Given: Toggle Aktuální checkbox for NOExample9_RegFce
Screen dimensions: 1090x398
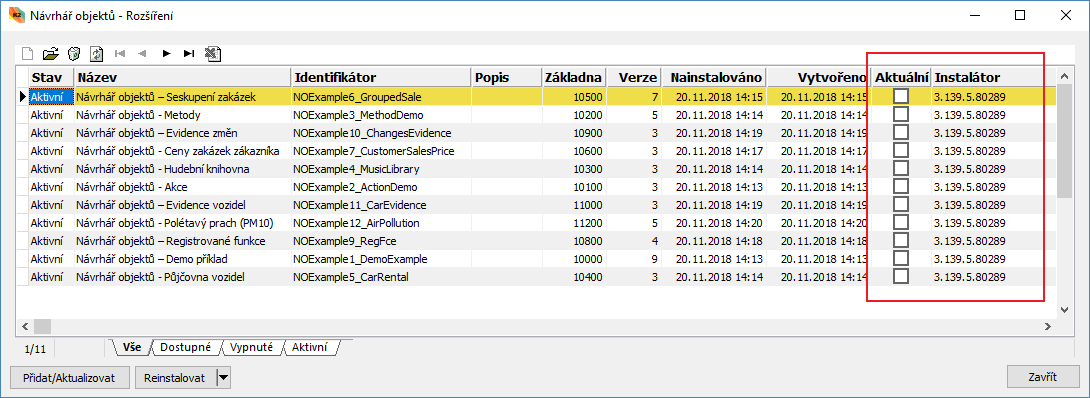Looking at the screenshot, I should (x=901, y=240).
